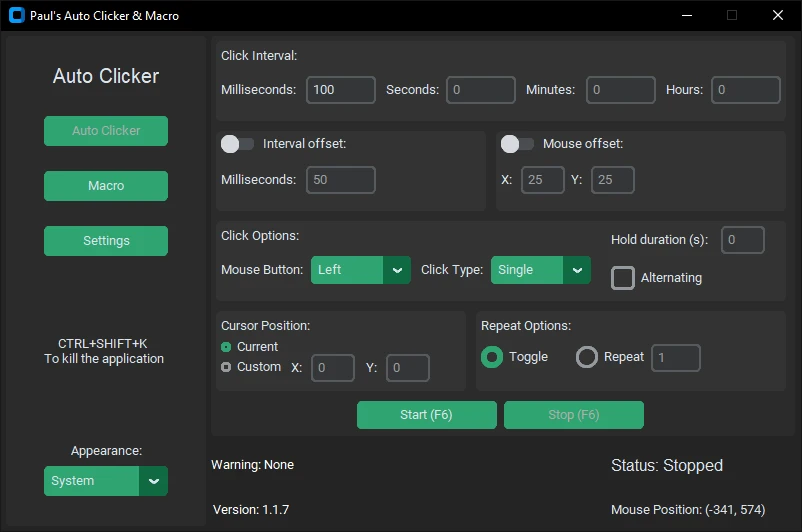Minimize the Auto Clicker window
The width and height of the screenshot is (802, 532).
click(x=687, y=15)
